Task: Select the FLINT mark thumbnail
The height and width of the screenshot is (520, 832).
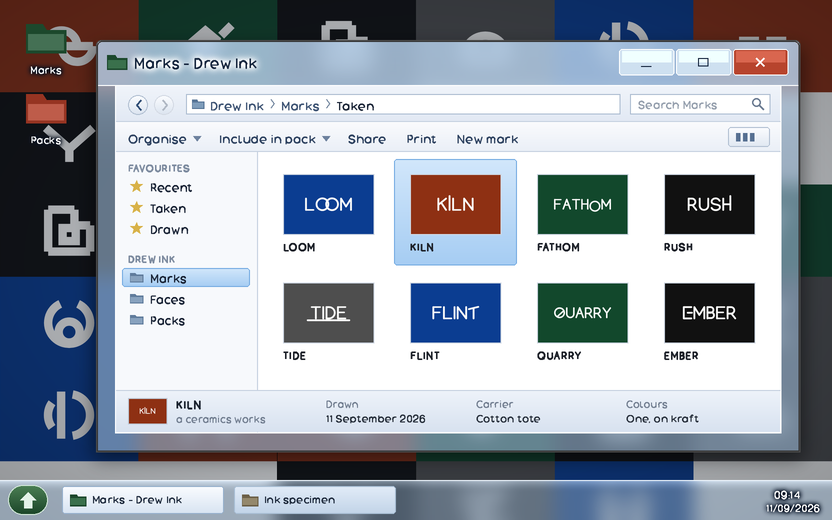Action: [455, 313]
